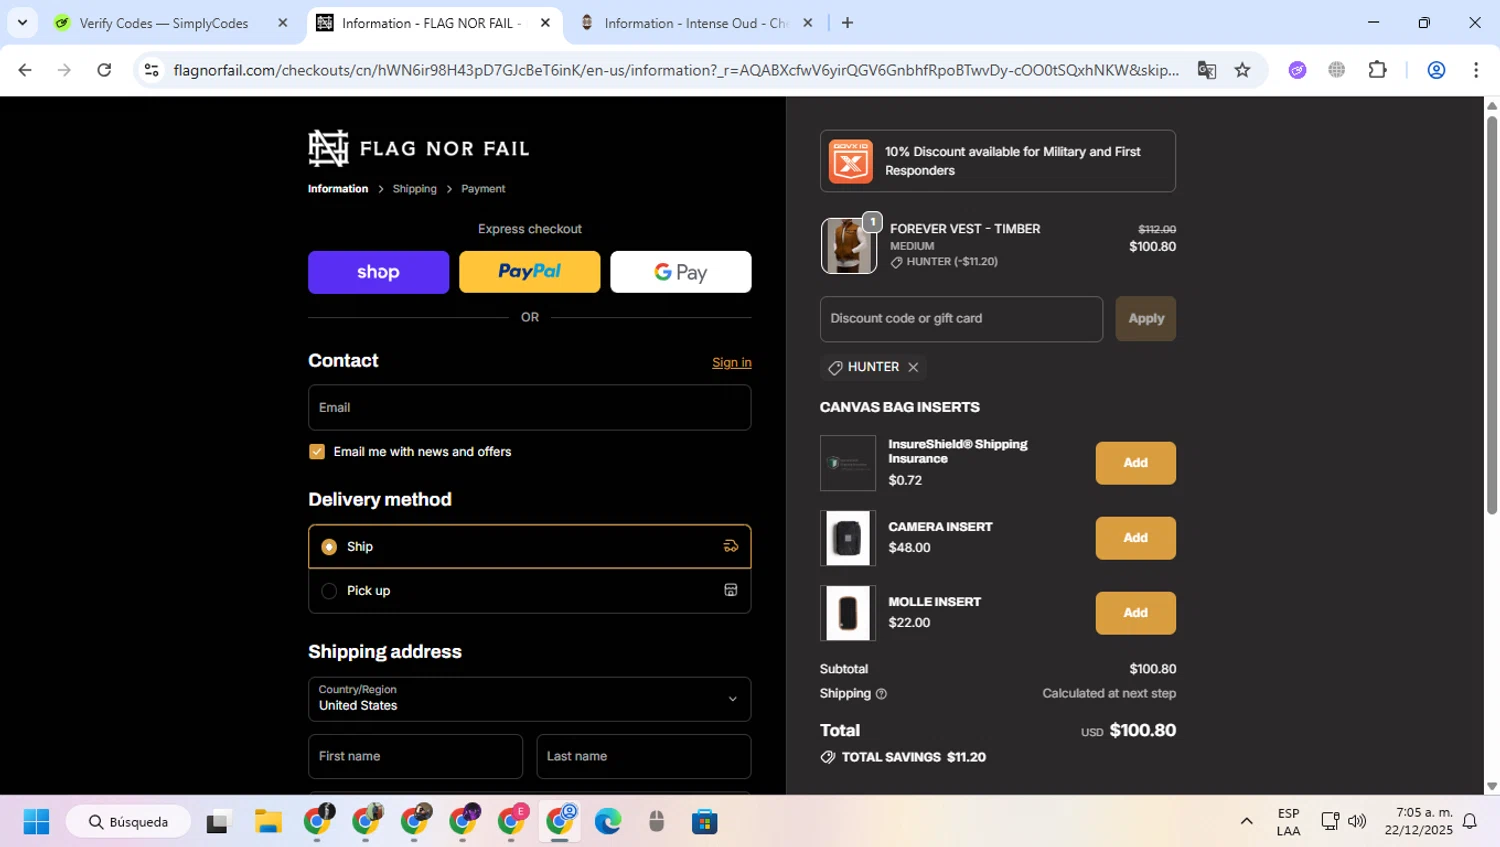Click the address bar URL

(x=676, y=70)
